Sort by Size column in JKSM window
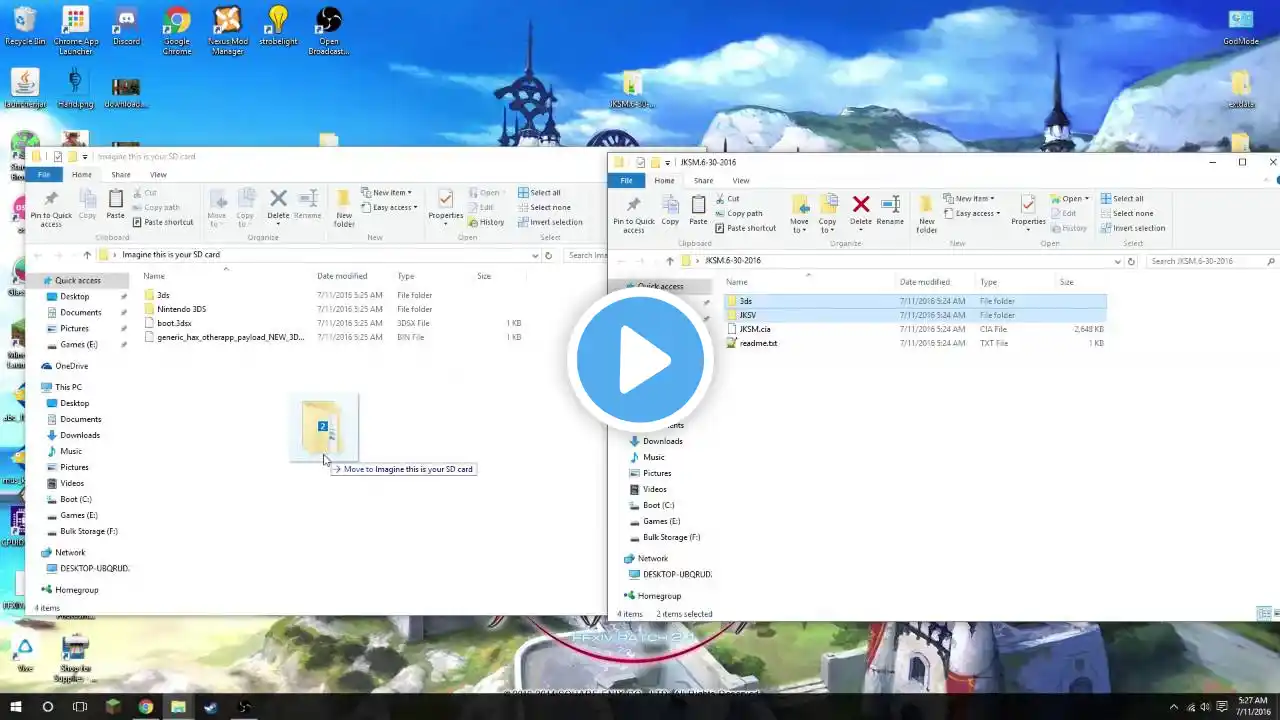This screenshot has height=720, width=1280. pyautogui.click(x=1066, y=282)
